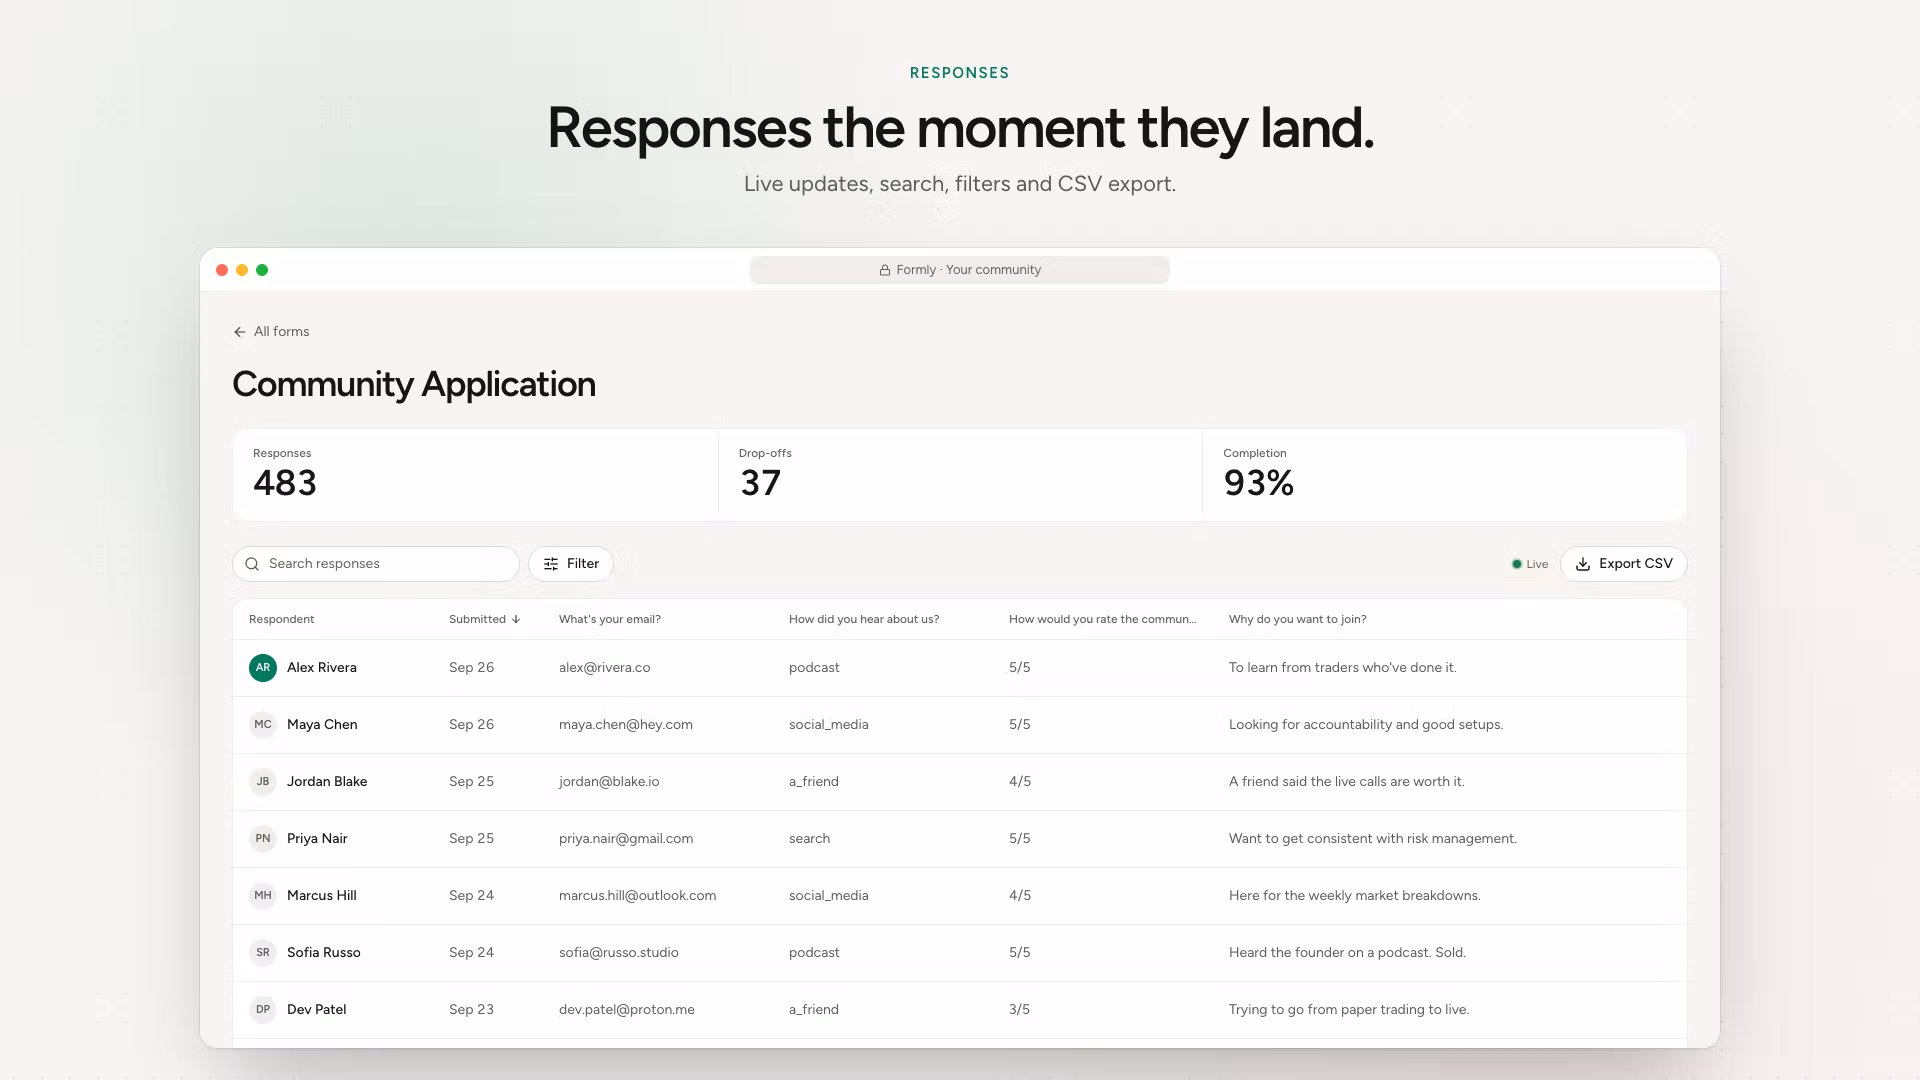Image resolution: width=1920 pixels, height=1080 pixels.
Task: Click the download icon on Export CSV
Action: [1583, 564]
